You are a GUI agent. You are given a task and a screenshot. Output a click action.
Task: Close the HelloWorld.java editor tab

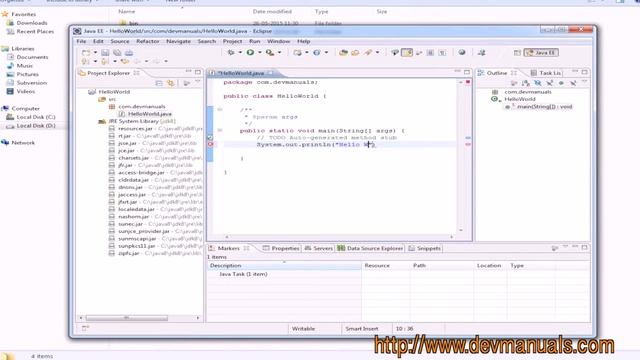270,73
